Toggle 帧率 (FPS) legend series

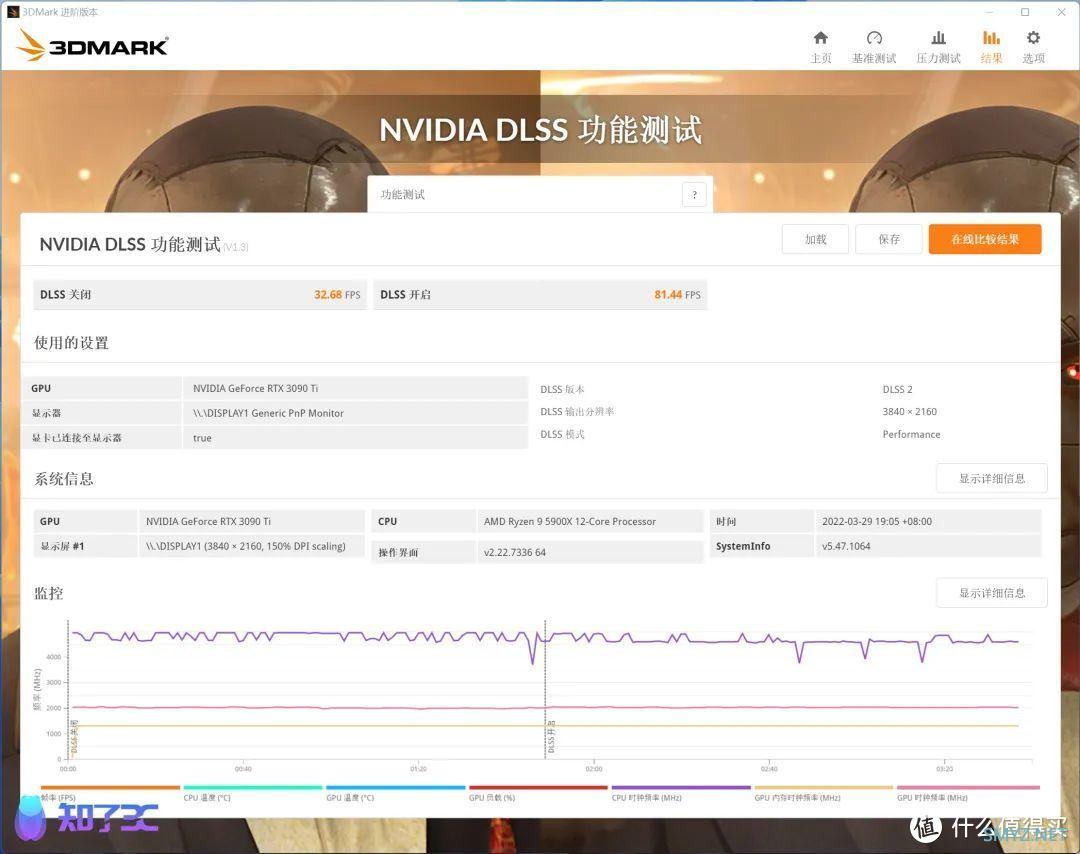coord(110,793)
